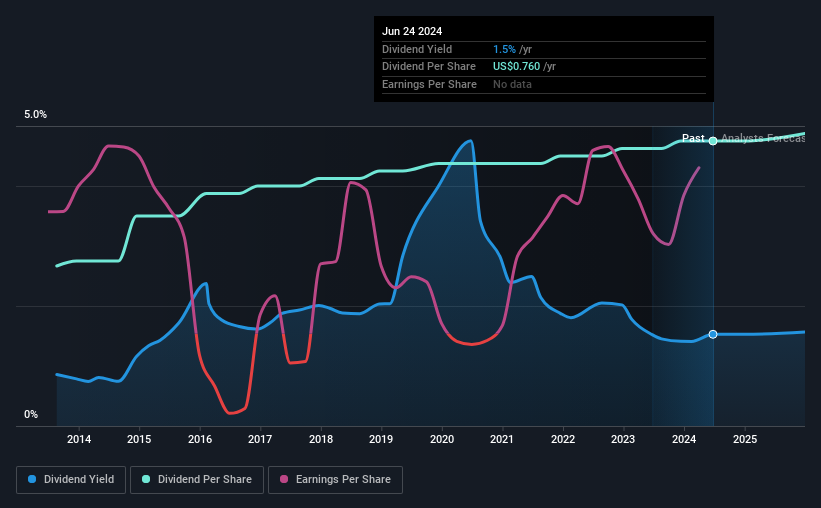Image resolution: width=821 pixels, height=508 pixels.
Task: Click the tooltip Dividend Per Share row label
Action: point(429,67)
